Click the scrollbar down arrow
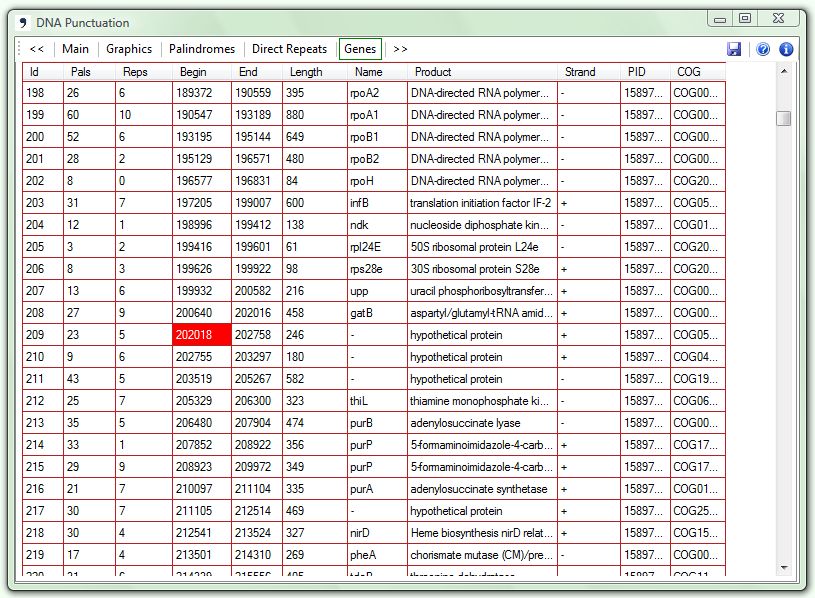 pyautogui.click(x=784, y=568)
